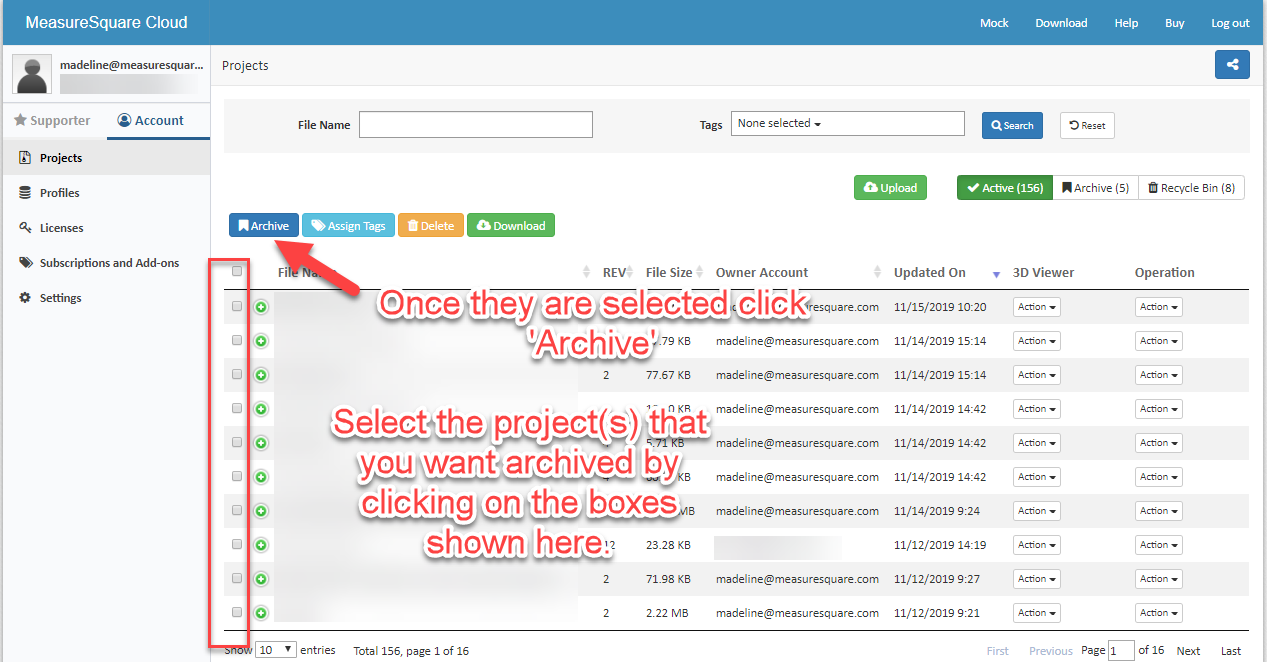The width and height of the screenshot is (1267, 662).
Task: Open Operation Action for 11/14/2019 9:24 row
Action: (1159, 511)
